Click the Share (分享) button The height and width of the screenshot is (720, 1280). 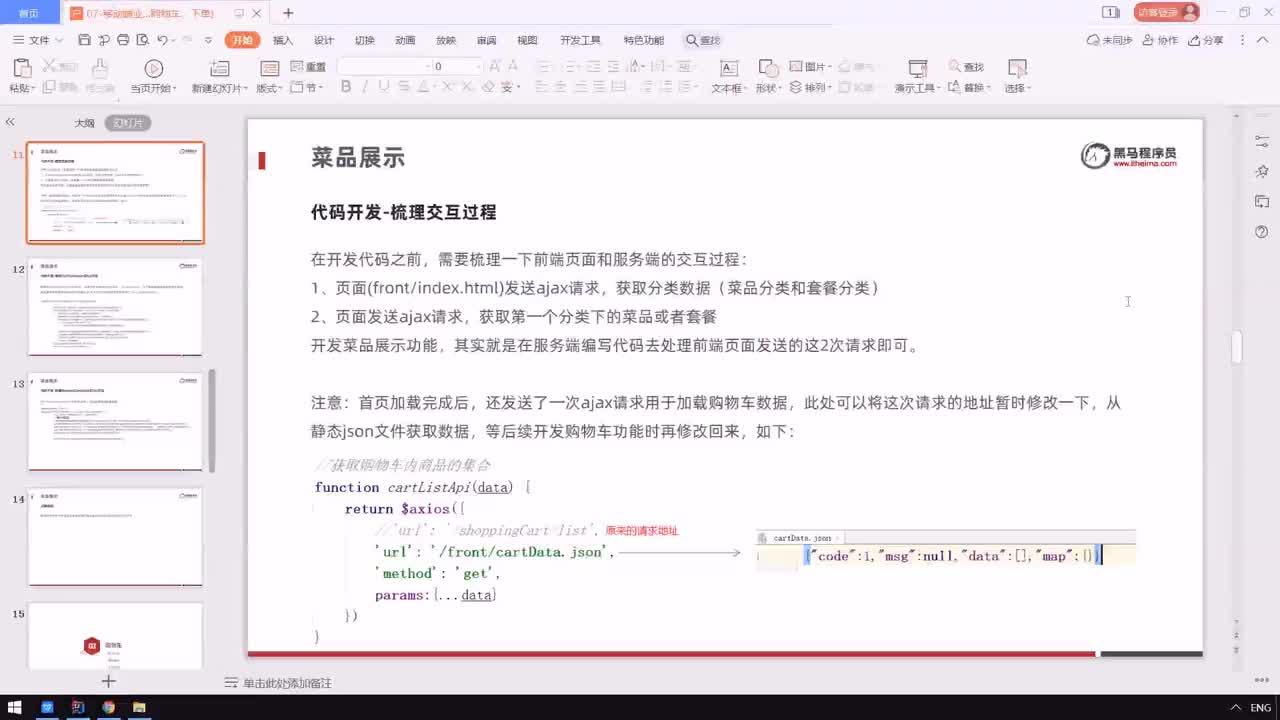(x=1206, y=40)
